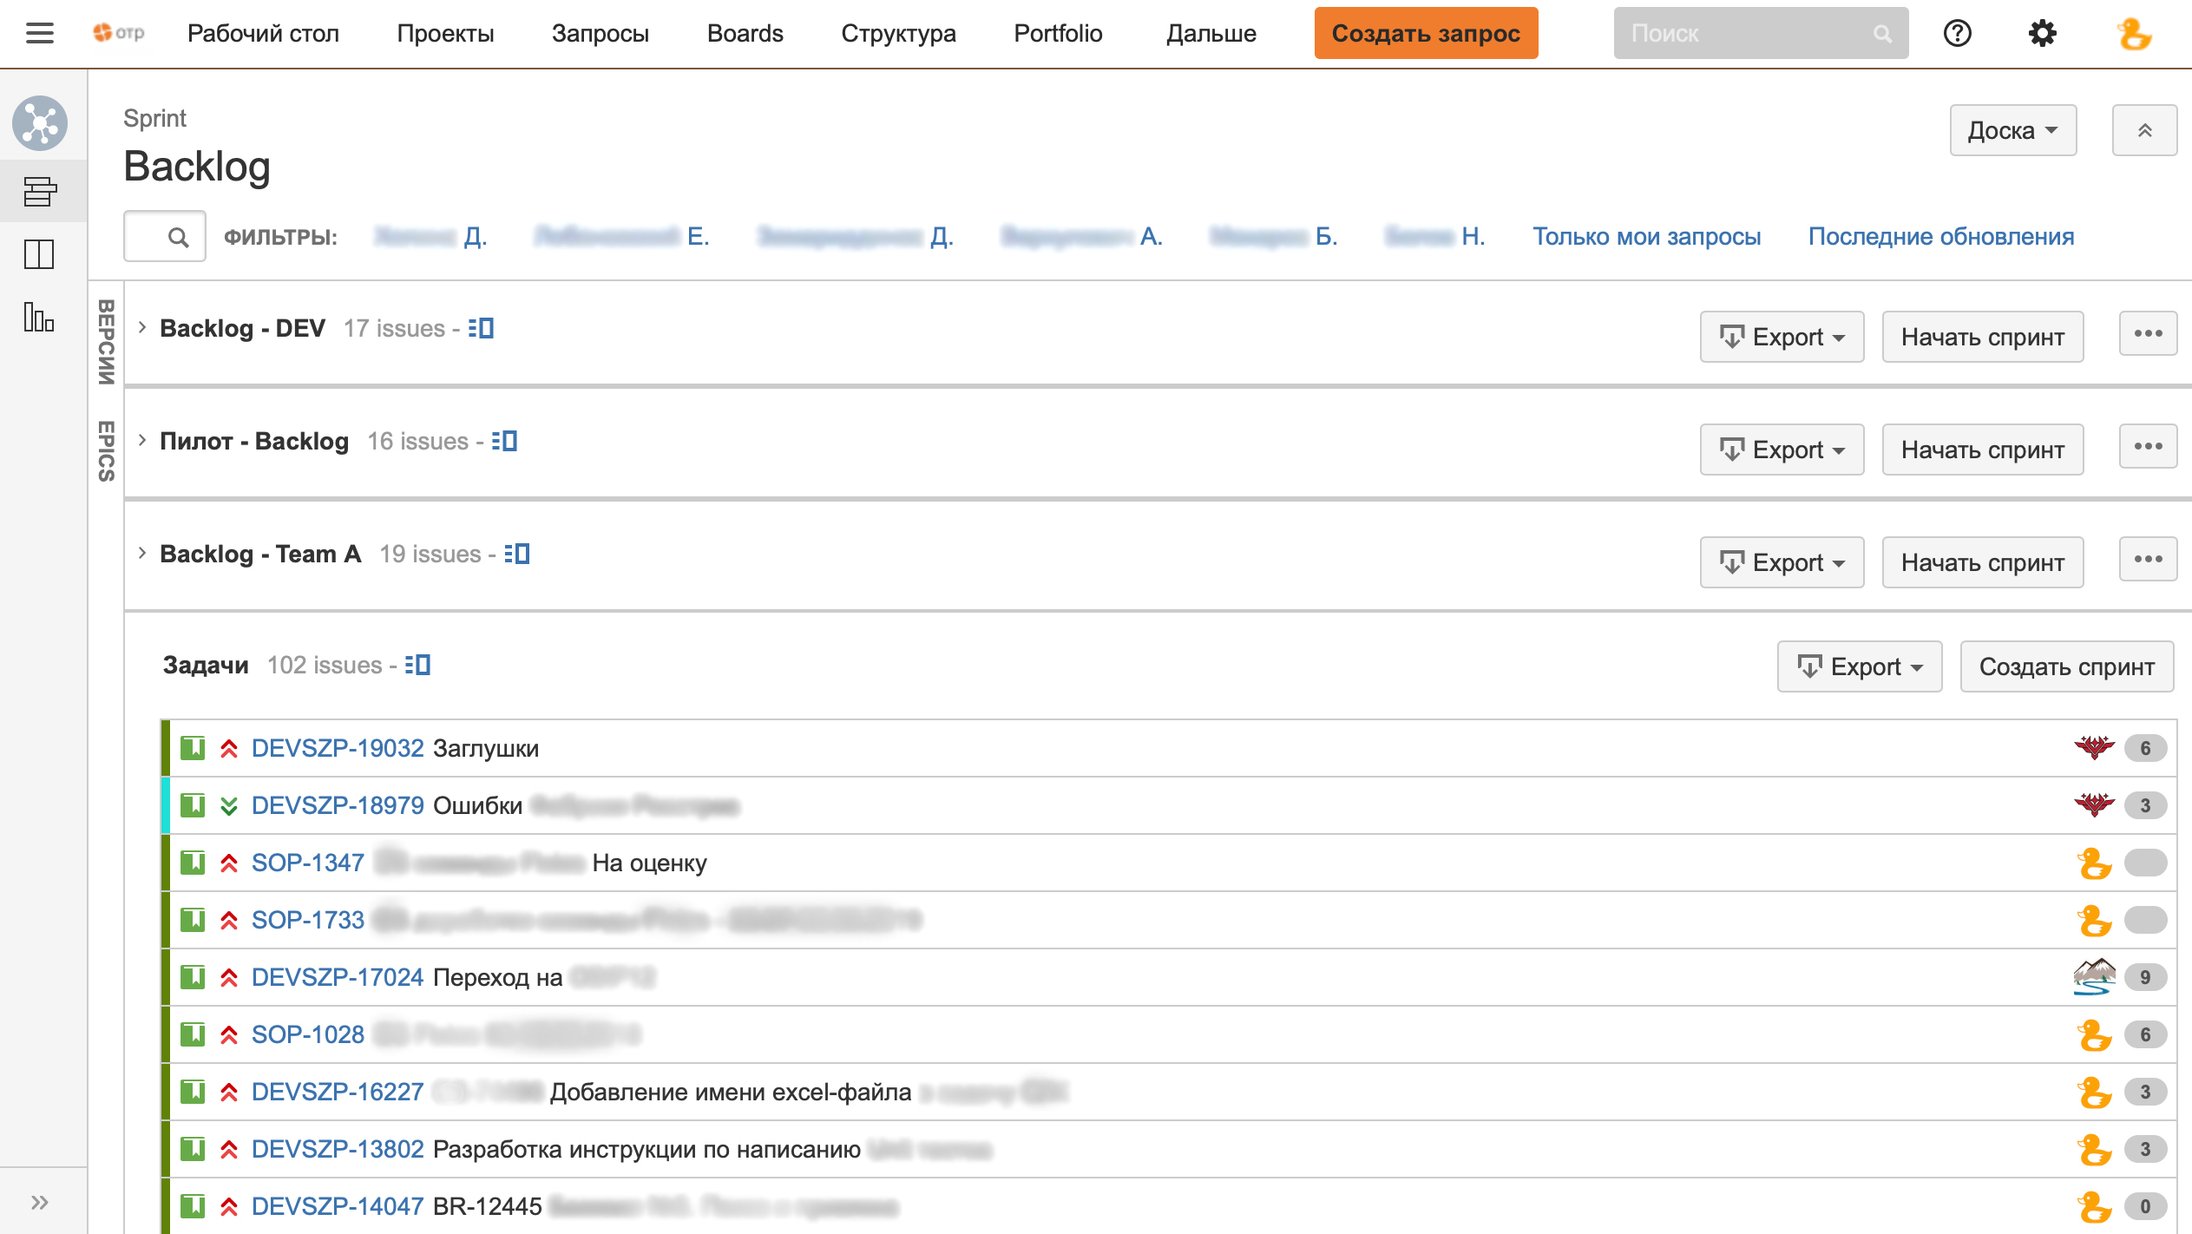Click detail view icon next to Backlog - DEV
Viewport: 2192px width, 1234px height.
(x=481, y=328)
